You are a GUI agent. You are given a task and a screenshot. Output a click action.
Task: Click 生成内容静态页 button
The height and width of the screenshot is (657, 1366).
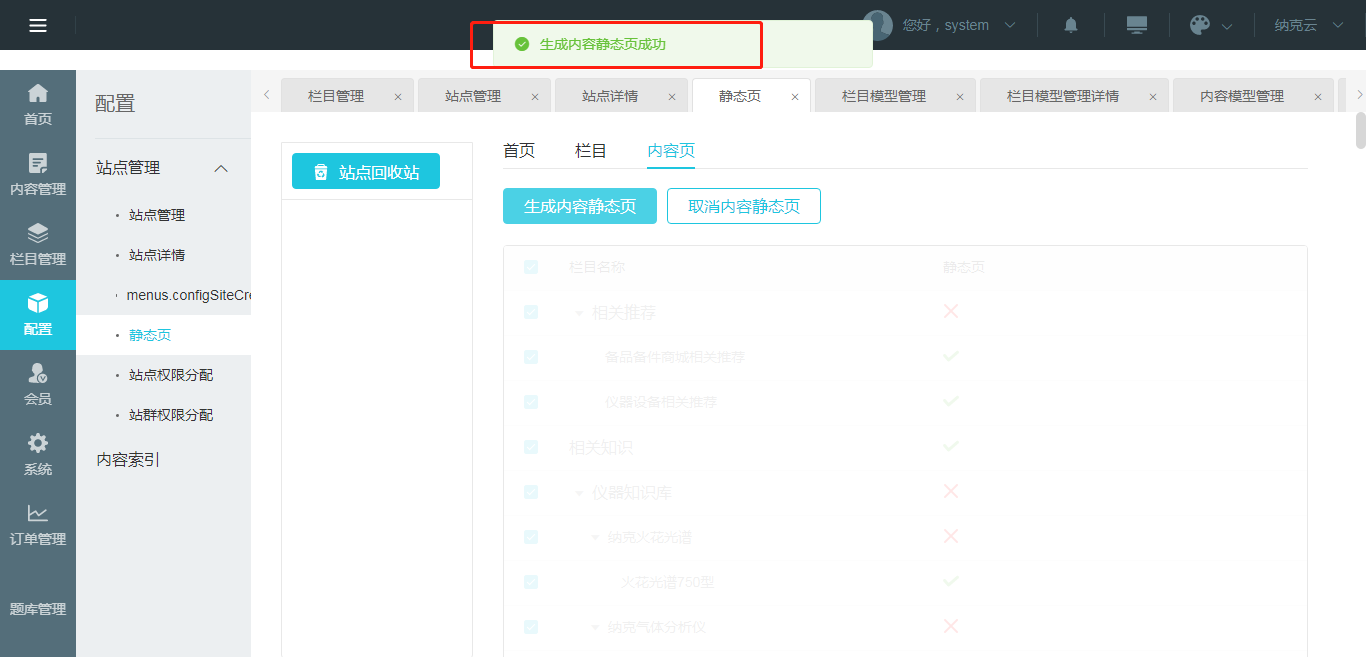tap(580, 206)
